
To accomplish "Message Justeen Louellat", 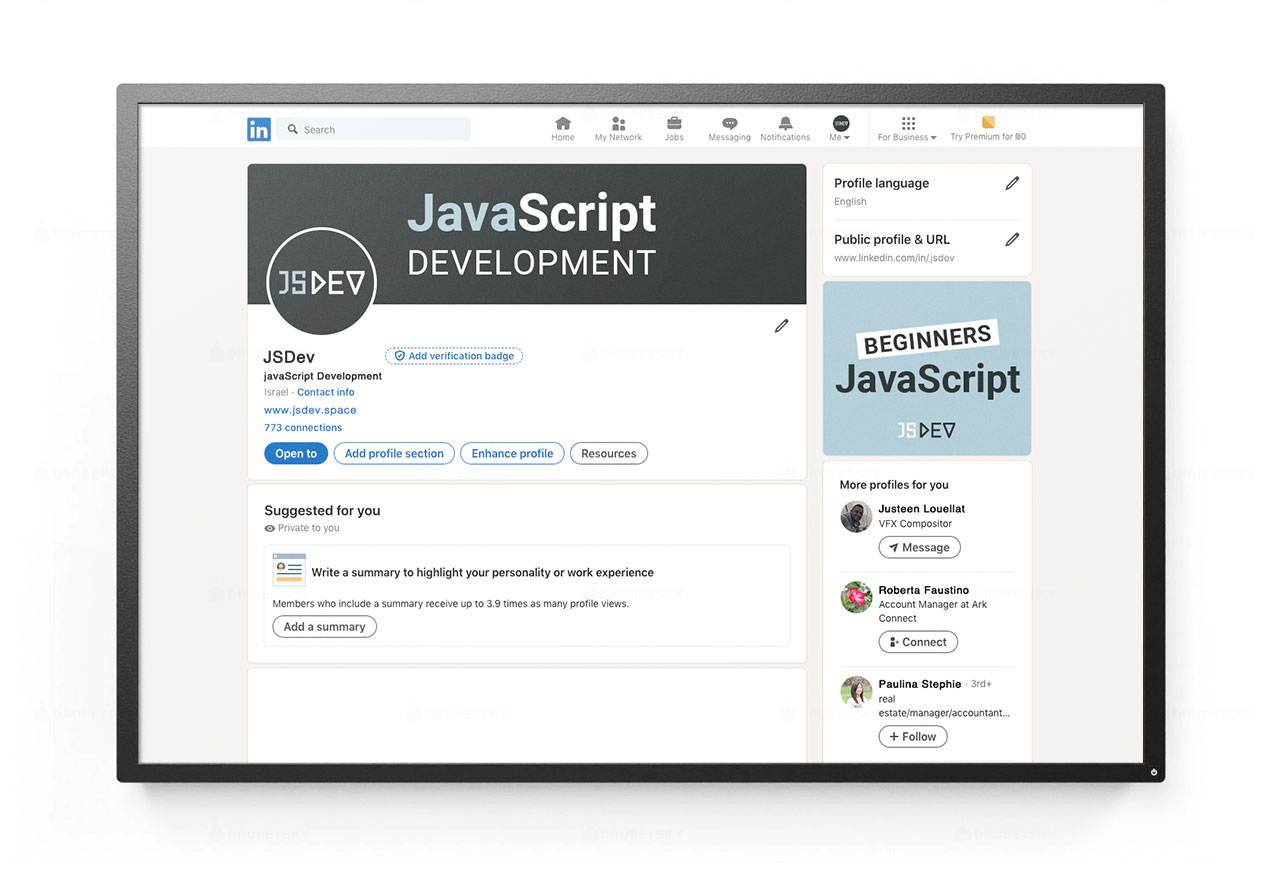I will point(920,547).
